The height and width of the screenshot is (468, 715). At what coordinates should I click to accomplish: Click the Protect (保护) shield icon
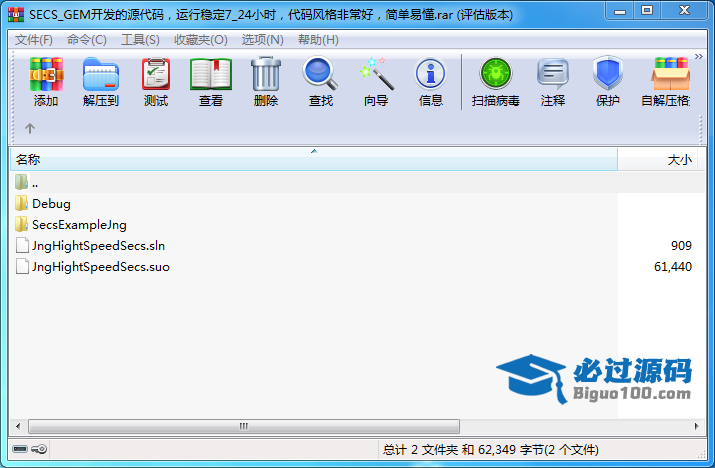pos(607,73)
